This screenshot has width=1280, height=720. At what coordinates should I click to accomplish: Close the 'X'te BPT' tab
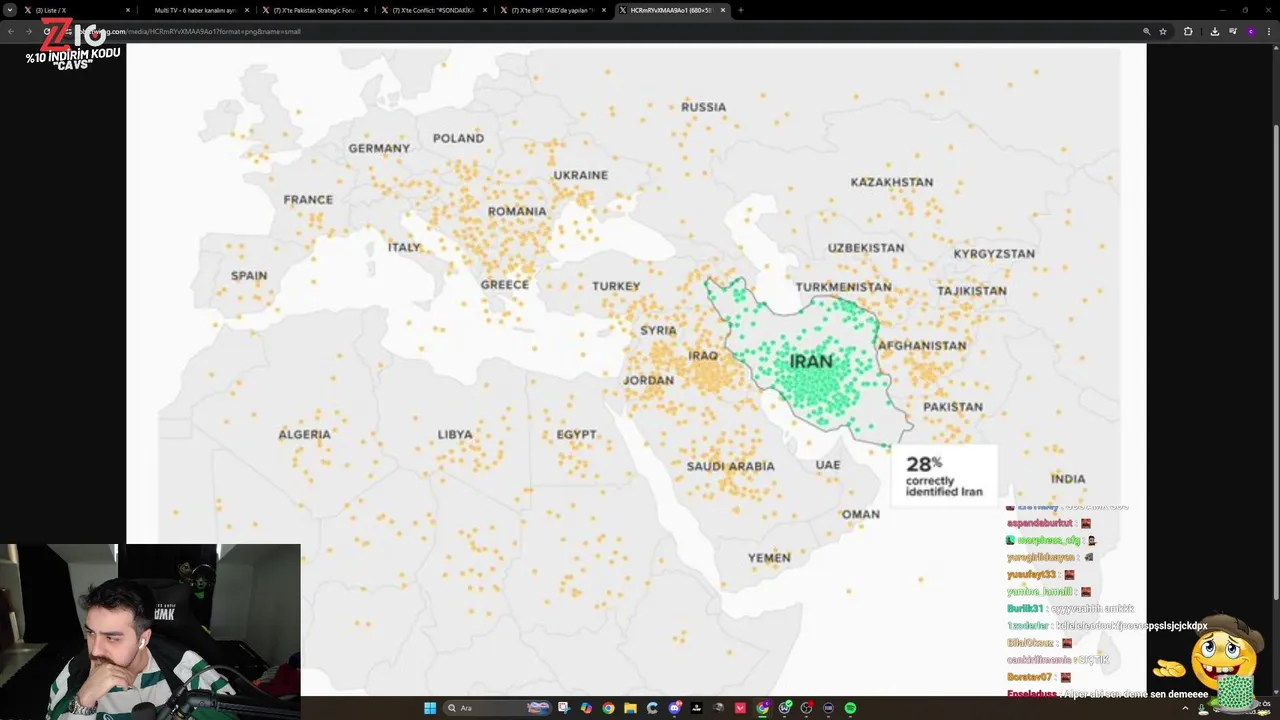(603, 10)
